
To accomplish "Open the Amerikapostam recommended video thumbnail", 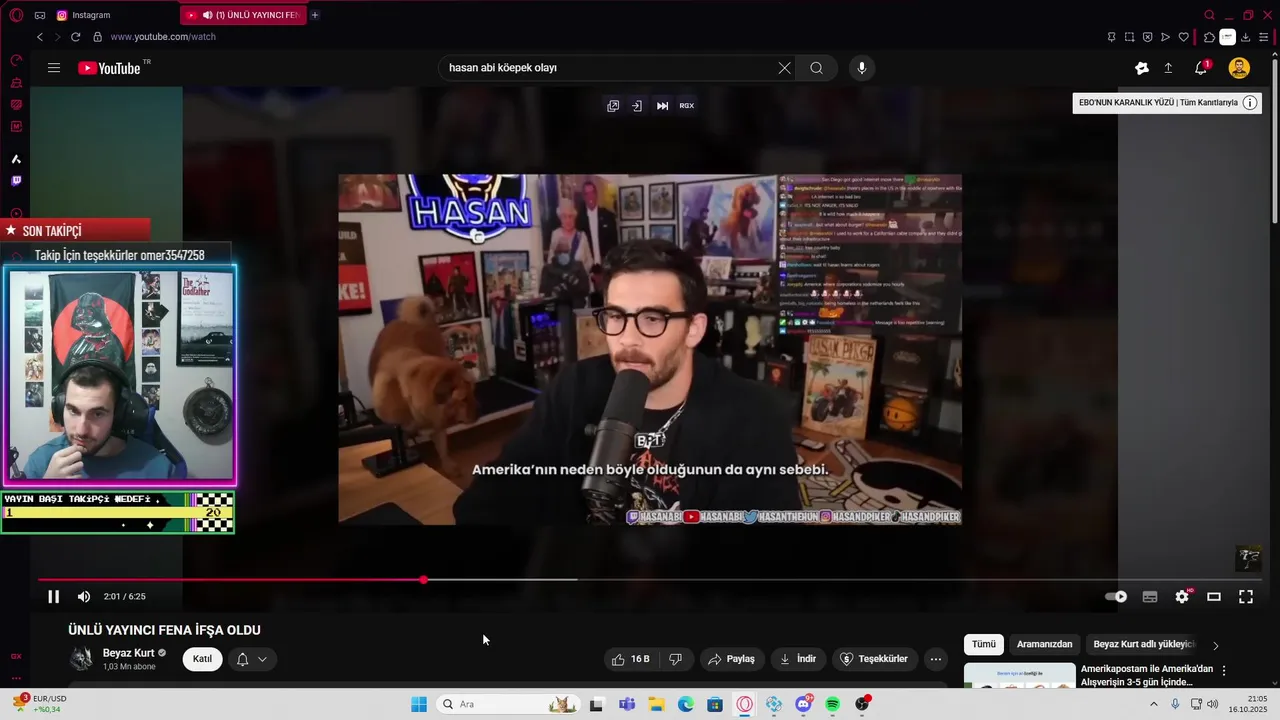I will point(1020,676).
